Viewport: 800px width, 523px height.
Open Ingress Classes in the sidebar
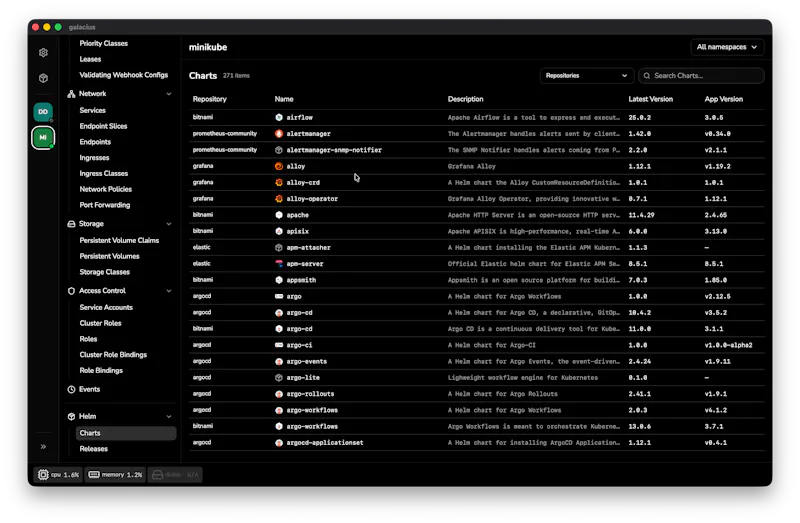pyautogui.click(x=104, y=173)
